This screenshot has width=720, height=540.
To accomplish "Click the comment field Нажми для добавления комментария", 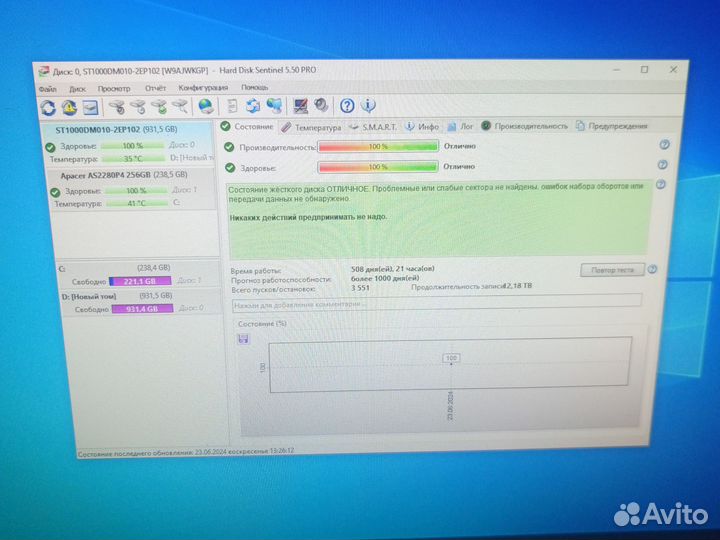I will point(437,304).
